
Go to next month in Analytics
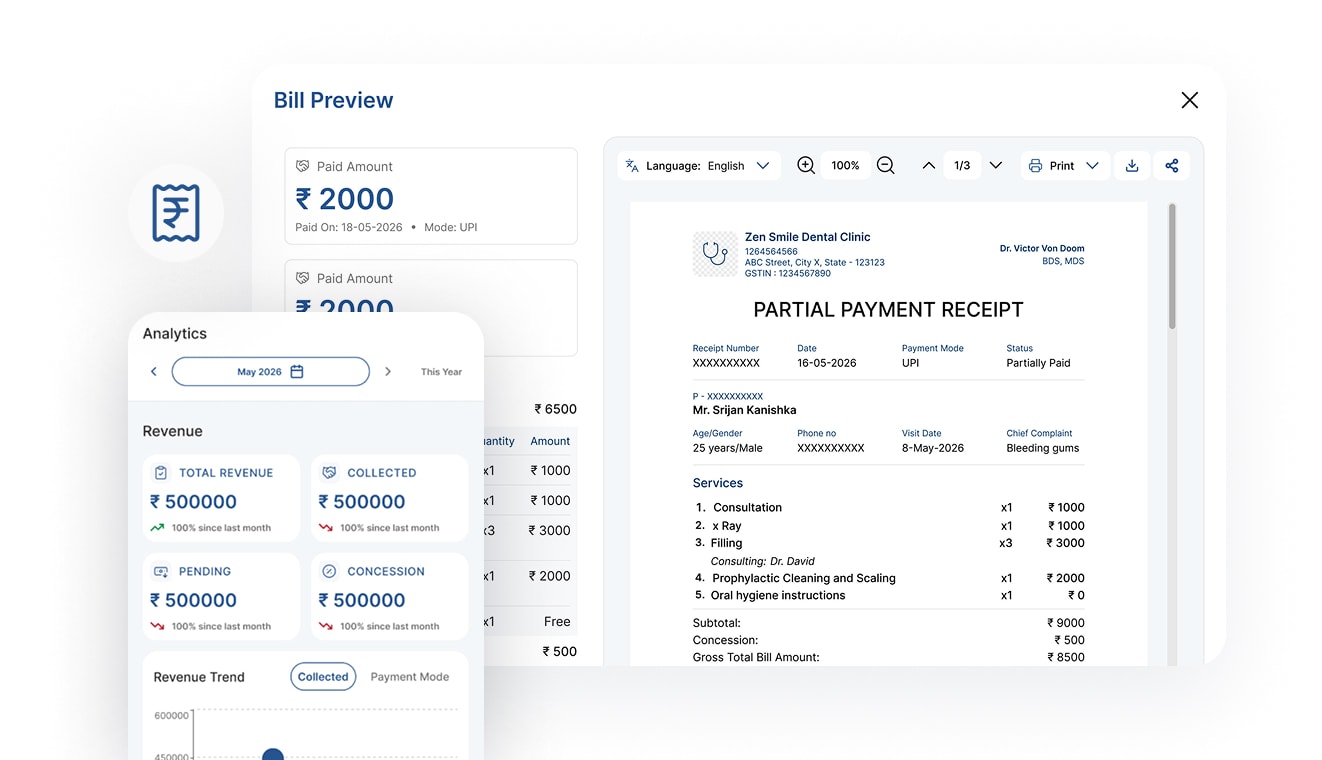coord(388,372)
